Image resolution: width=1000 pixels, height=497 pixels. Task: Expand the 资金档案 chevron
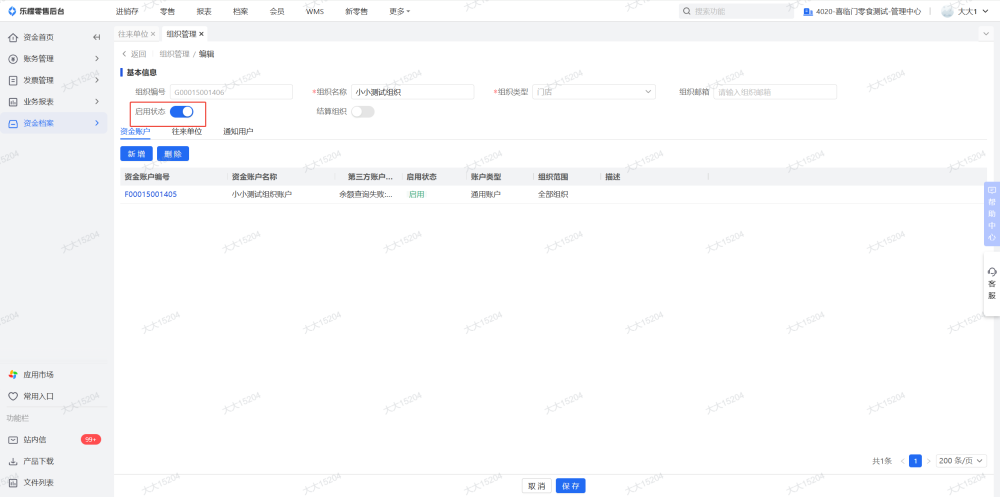[97, 123]
